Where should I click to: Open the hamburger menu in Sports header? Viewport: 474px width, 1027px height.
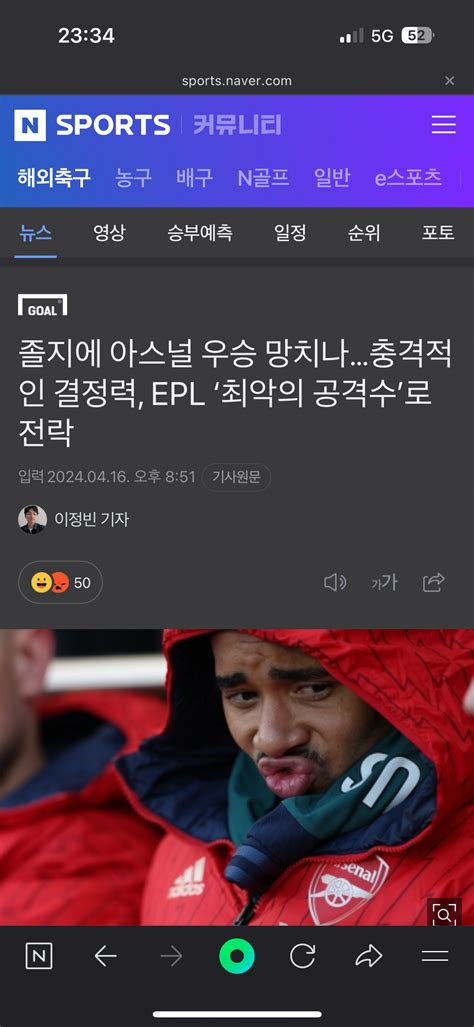tap(443, 124)
